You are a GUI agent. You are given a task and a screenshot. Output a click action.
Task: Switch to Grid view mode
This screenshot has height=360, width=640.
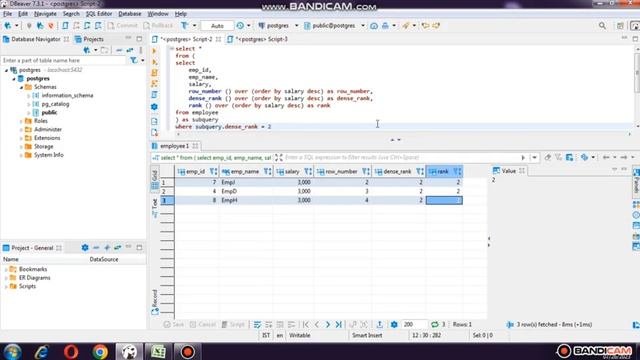point(155,180)
